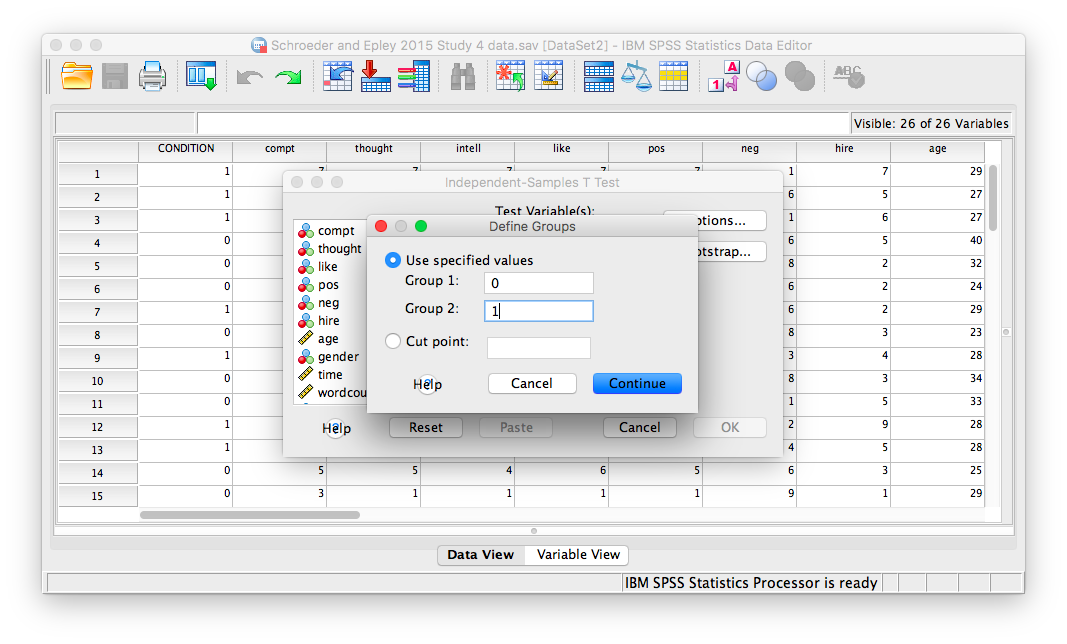This screenshot has width=1067, height=644.
Task: Select the pos variable in the list
Action: [328, 285]
